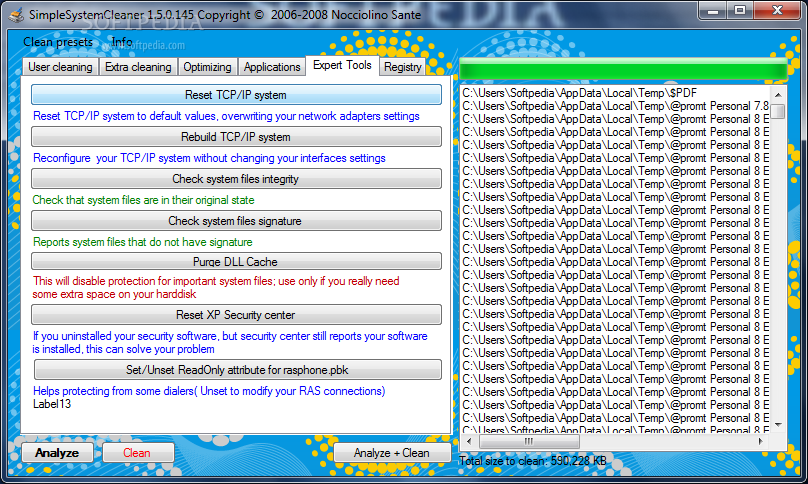Click the horizontal scrollbar thumb
This screenshot has height=484, width=808.
529,441
